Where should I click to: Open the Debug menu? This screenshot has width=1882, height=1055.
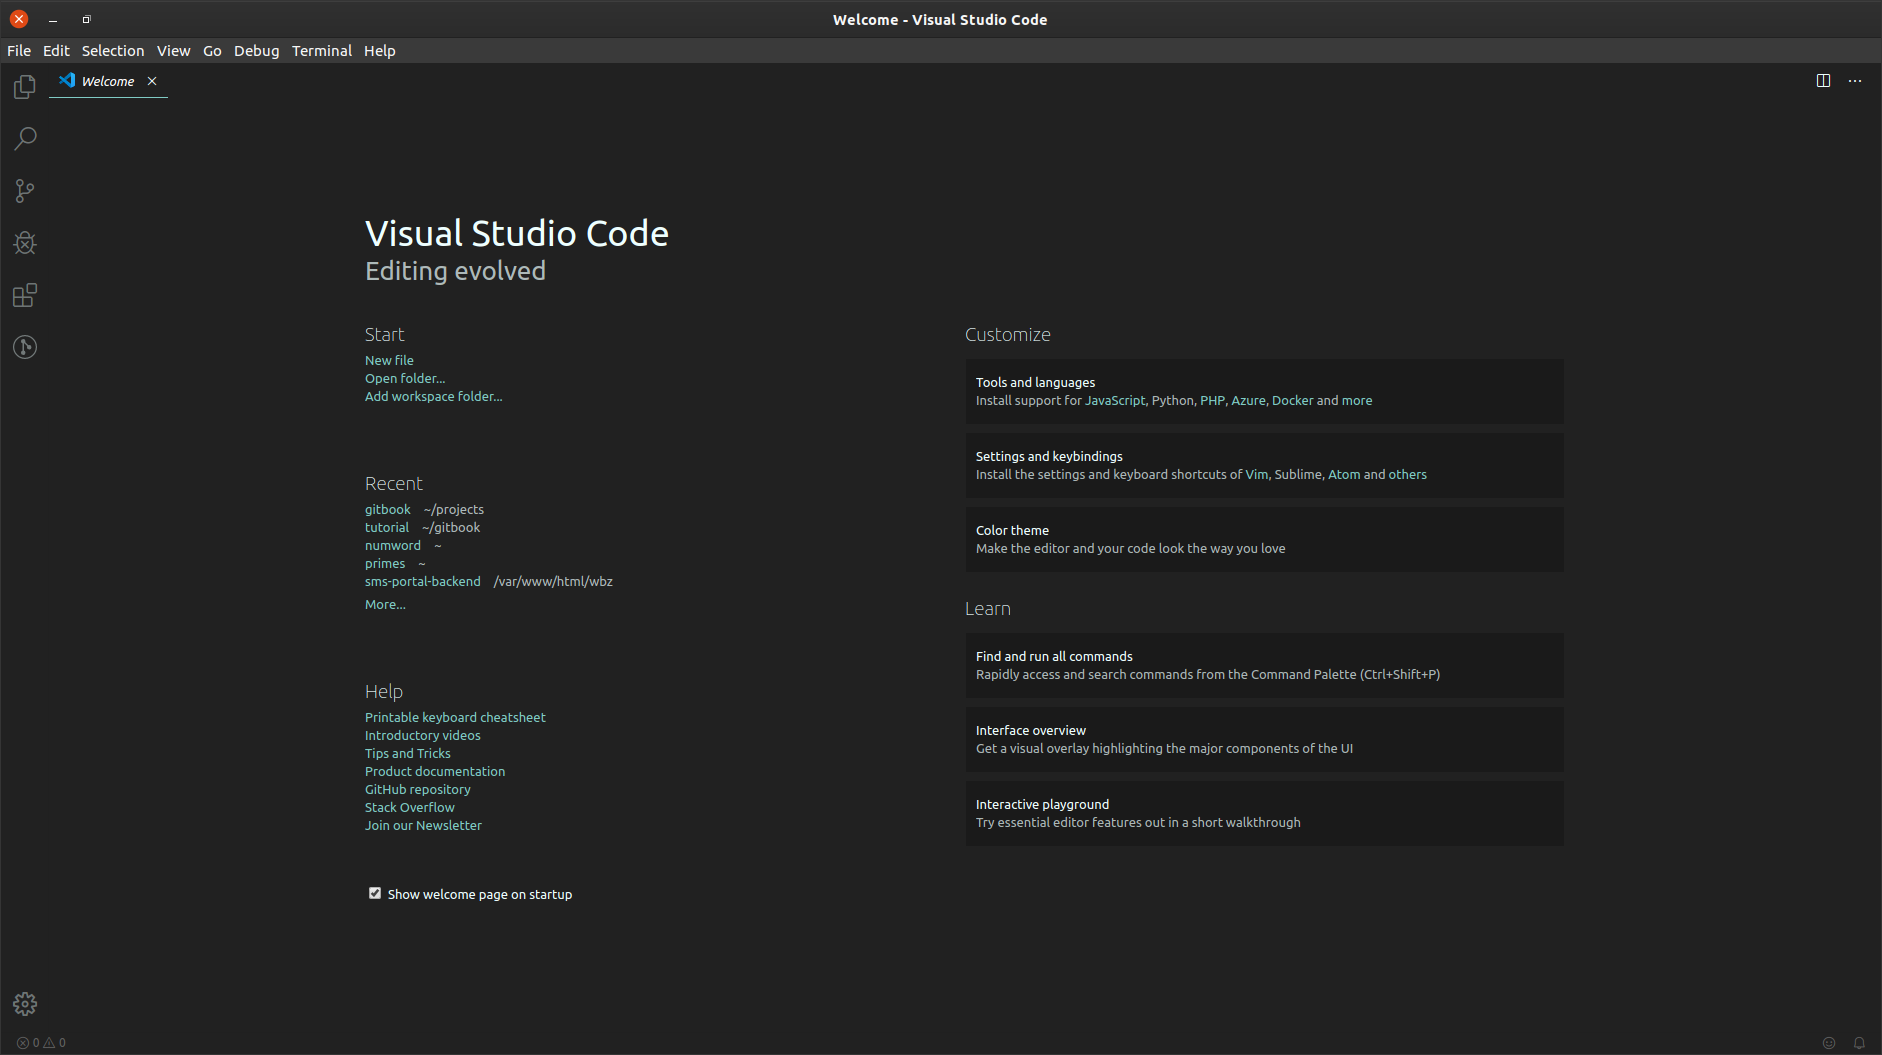[257, 51]
